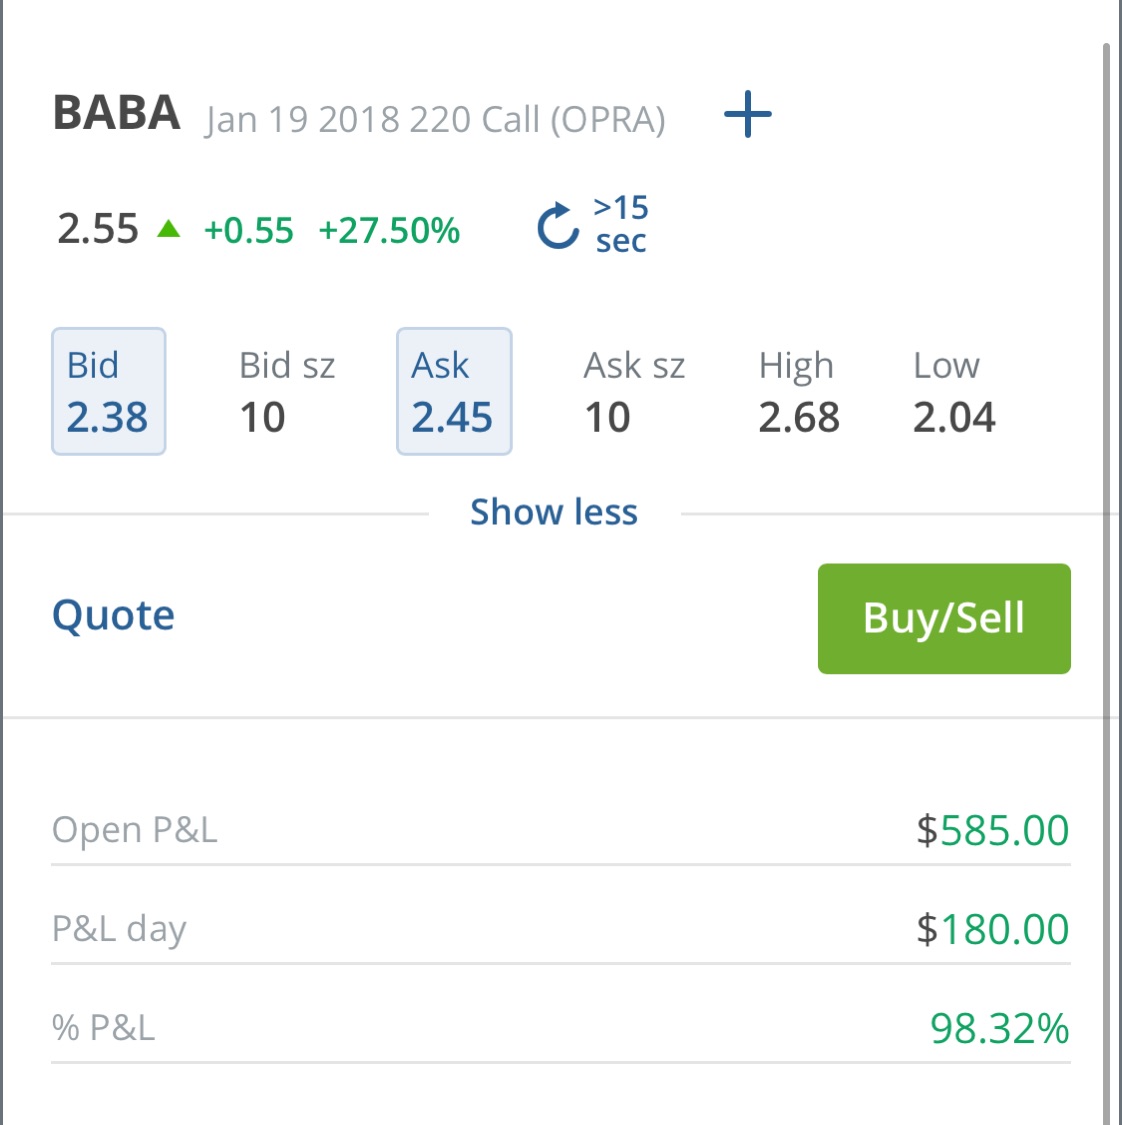
Task: Click the +27.50% change percentage
Action: pos(389,230)
